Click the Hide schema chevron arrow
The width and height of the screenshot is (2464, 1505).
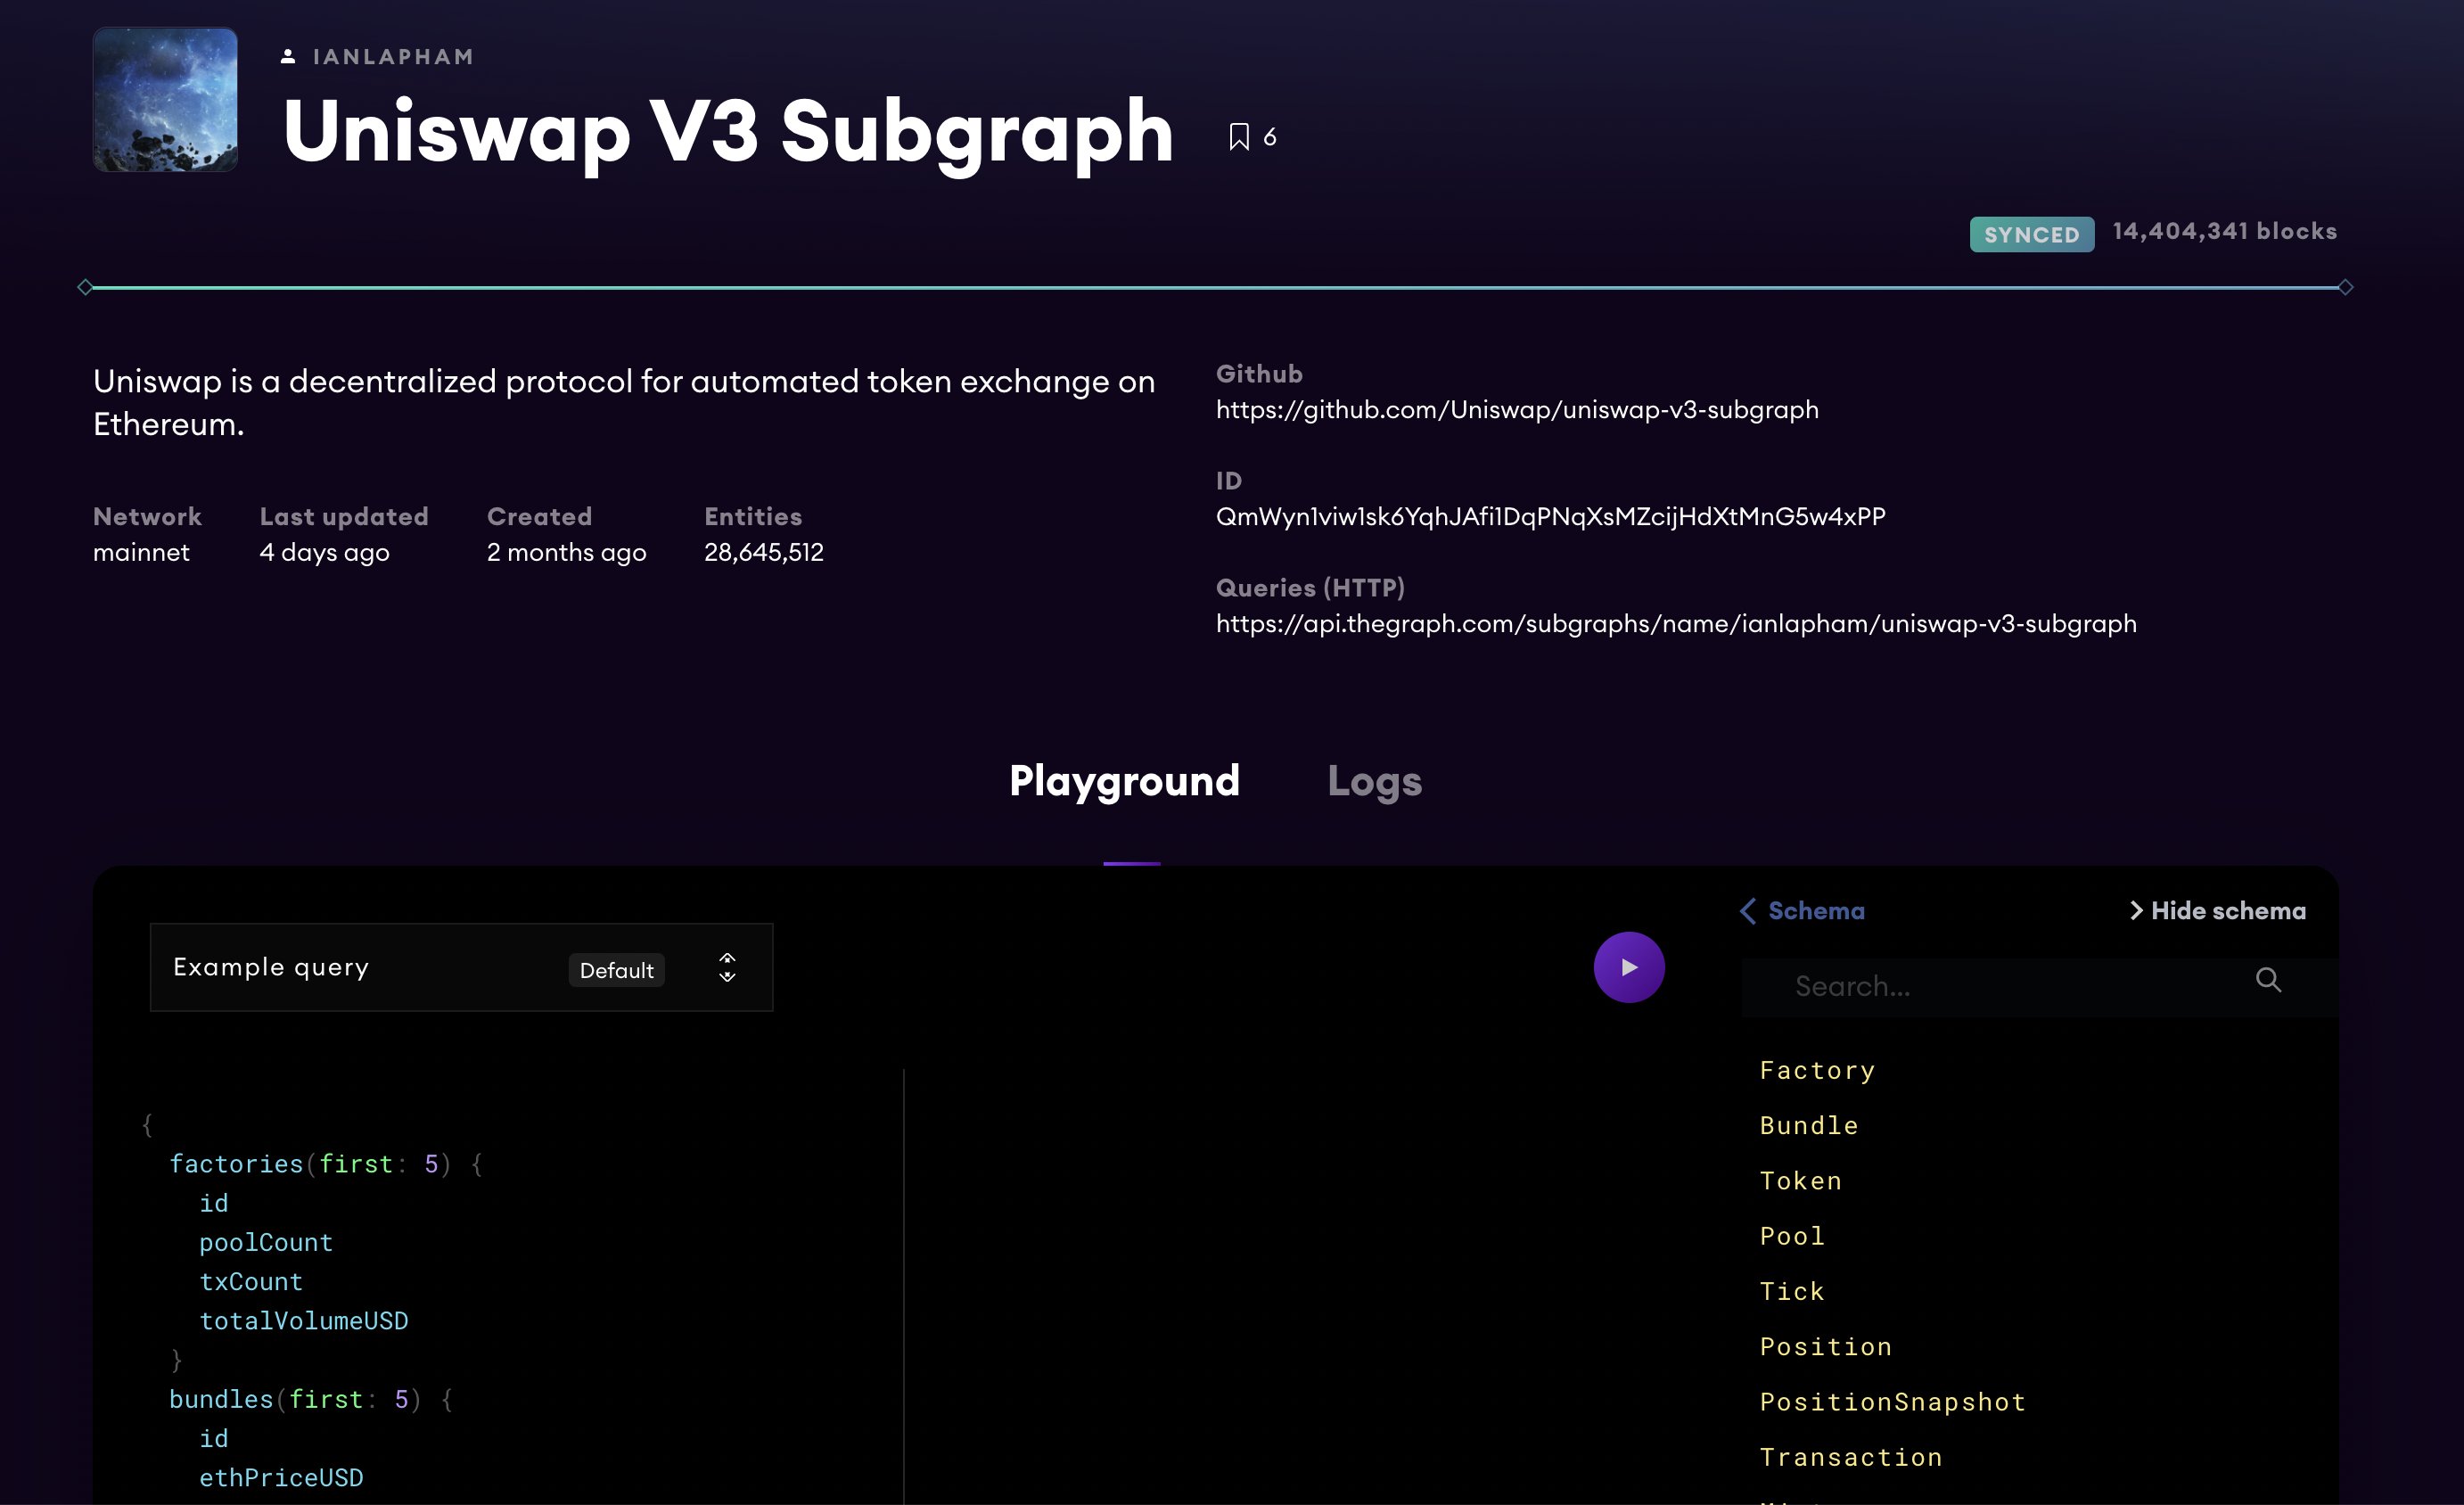tap(2136, 911)
